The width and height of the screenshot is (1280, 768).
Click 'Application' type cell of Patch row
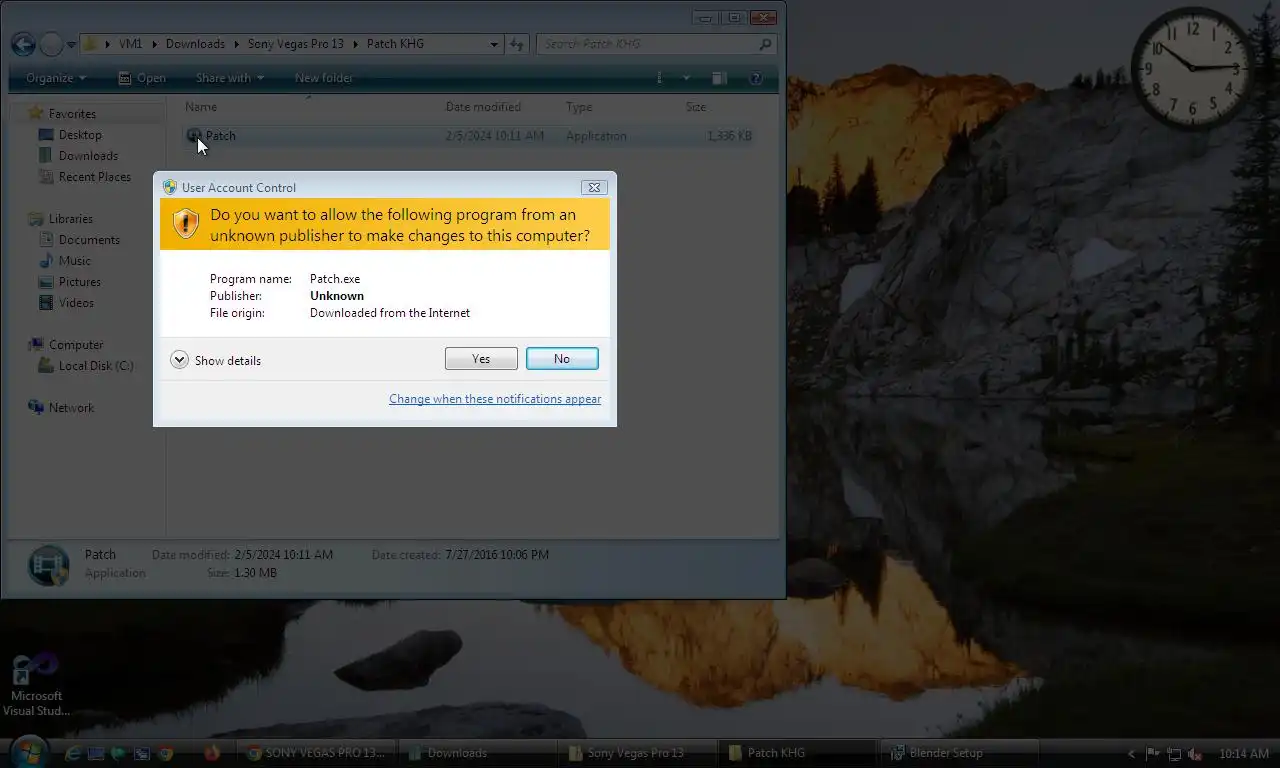point(596,136)
